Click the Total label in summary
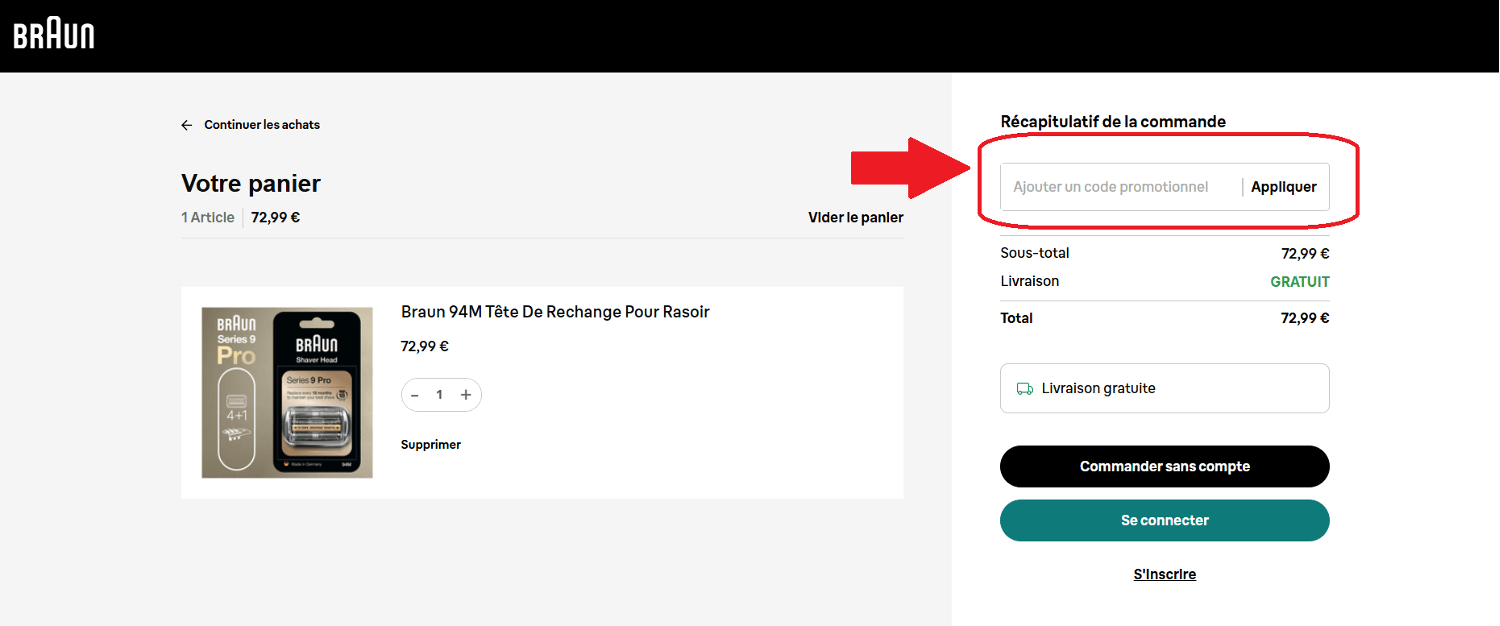This screenshot has height=626, width=1500. (1017, 318)
